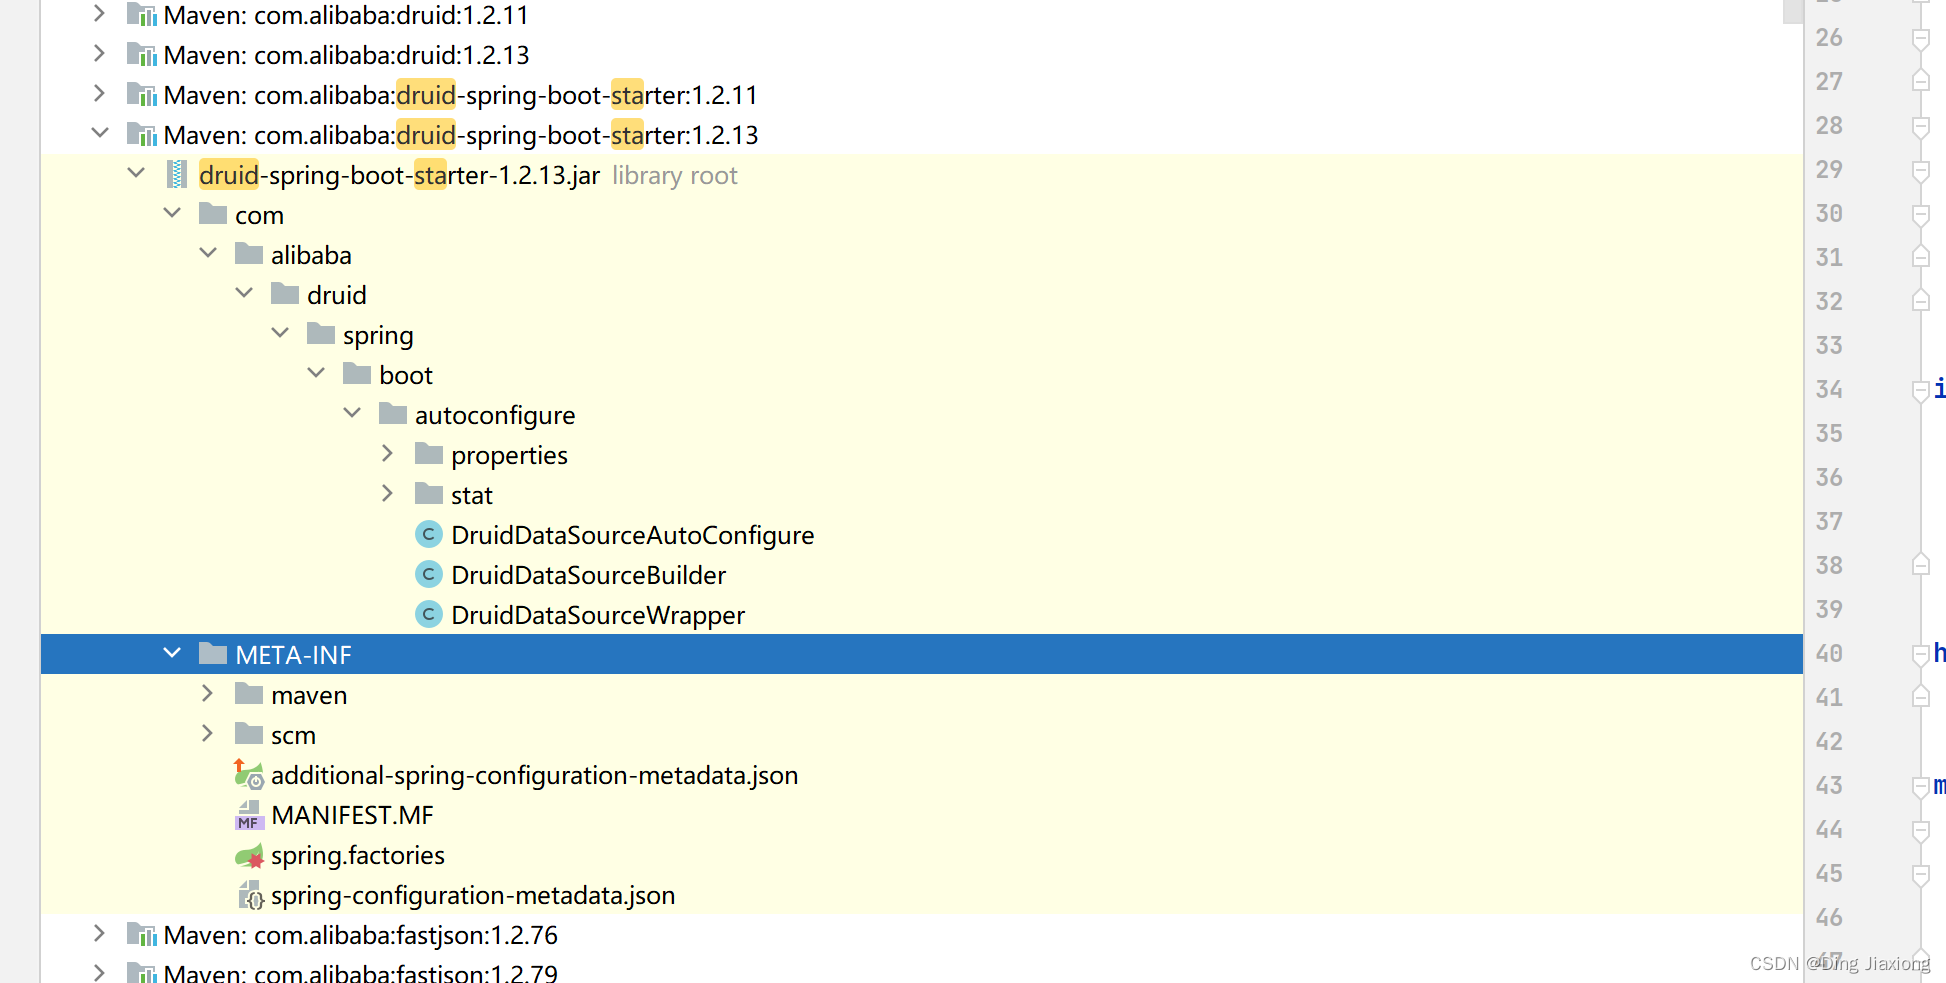This screenshot has height=983, width=1946.
Task: Click the autoconfigure folder icon
Action: tap(393, 414)
